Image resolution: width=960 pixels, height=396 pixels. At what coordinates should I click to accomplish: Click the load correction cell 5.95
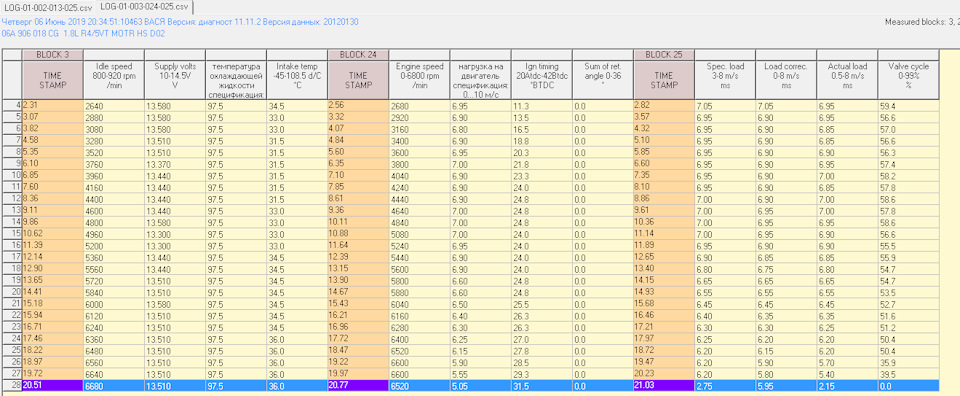tap(786, 385)
